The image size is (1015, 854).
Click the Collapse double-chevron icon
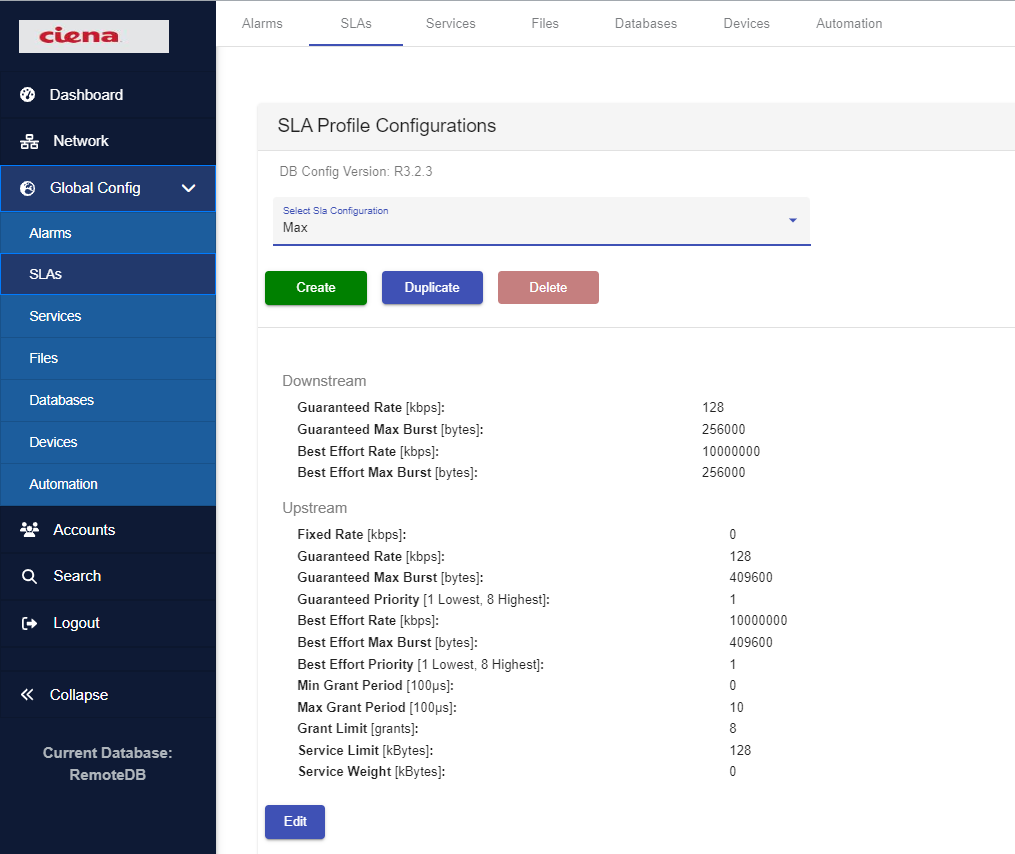click(27, 695)
